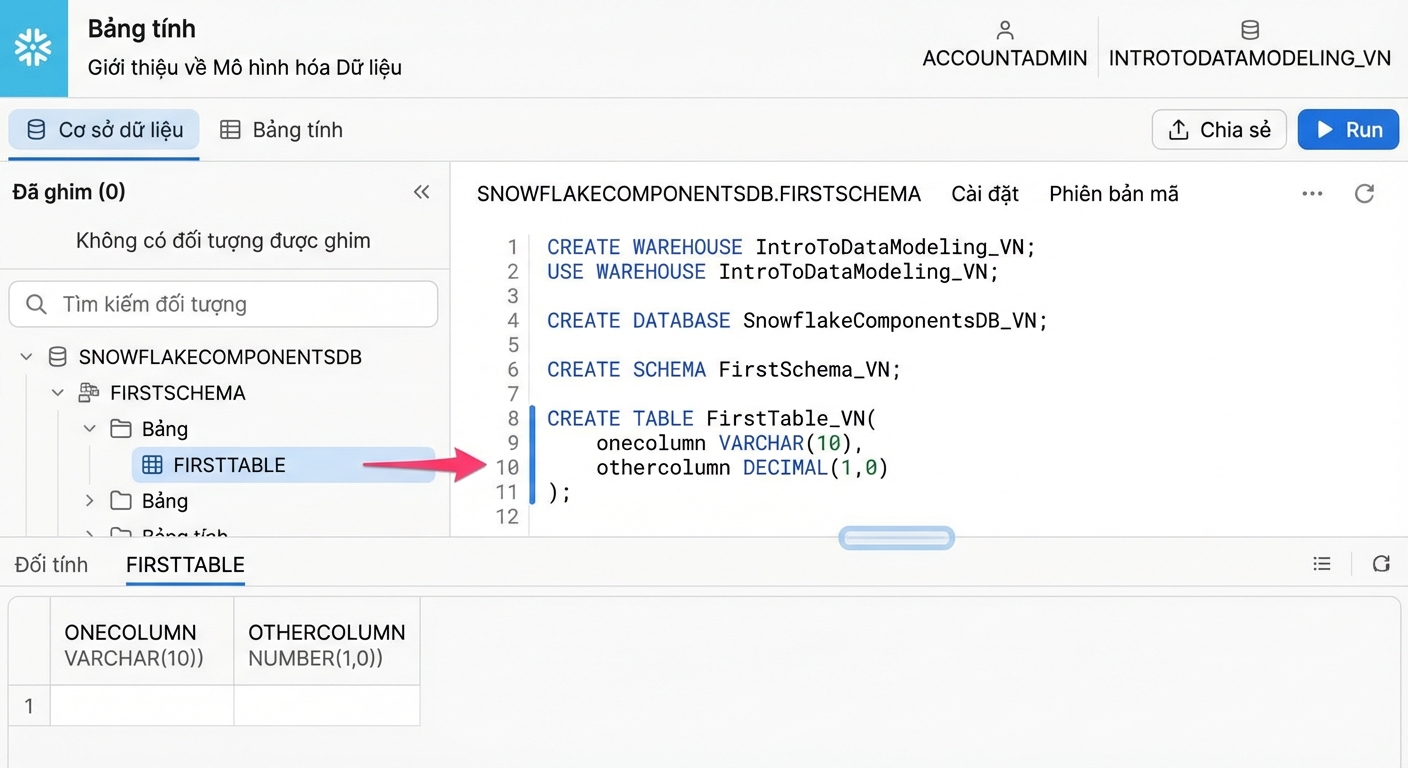Open the SNOWFLAKECOMPONENTSDB.FIRSTSCHEMA context selector
1408x768 pixels.
(x=699, y=194)
